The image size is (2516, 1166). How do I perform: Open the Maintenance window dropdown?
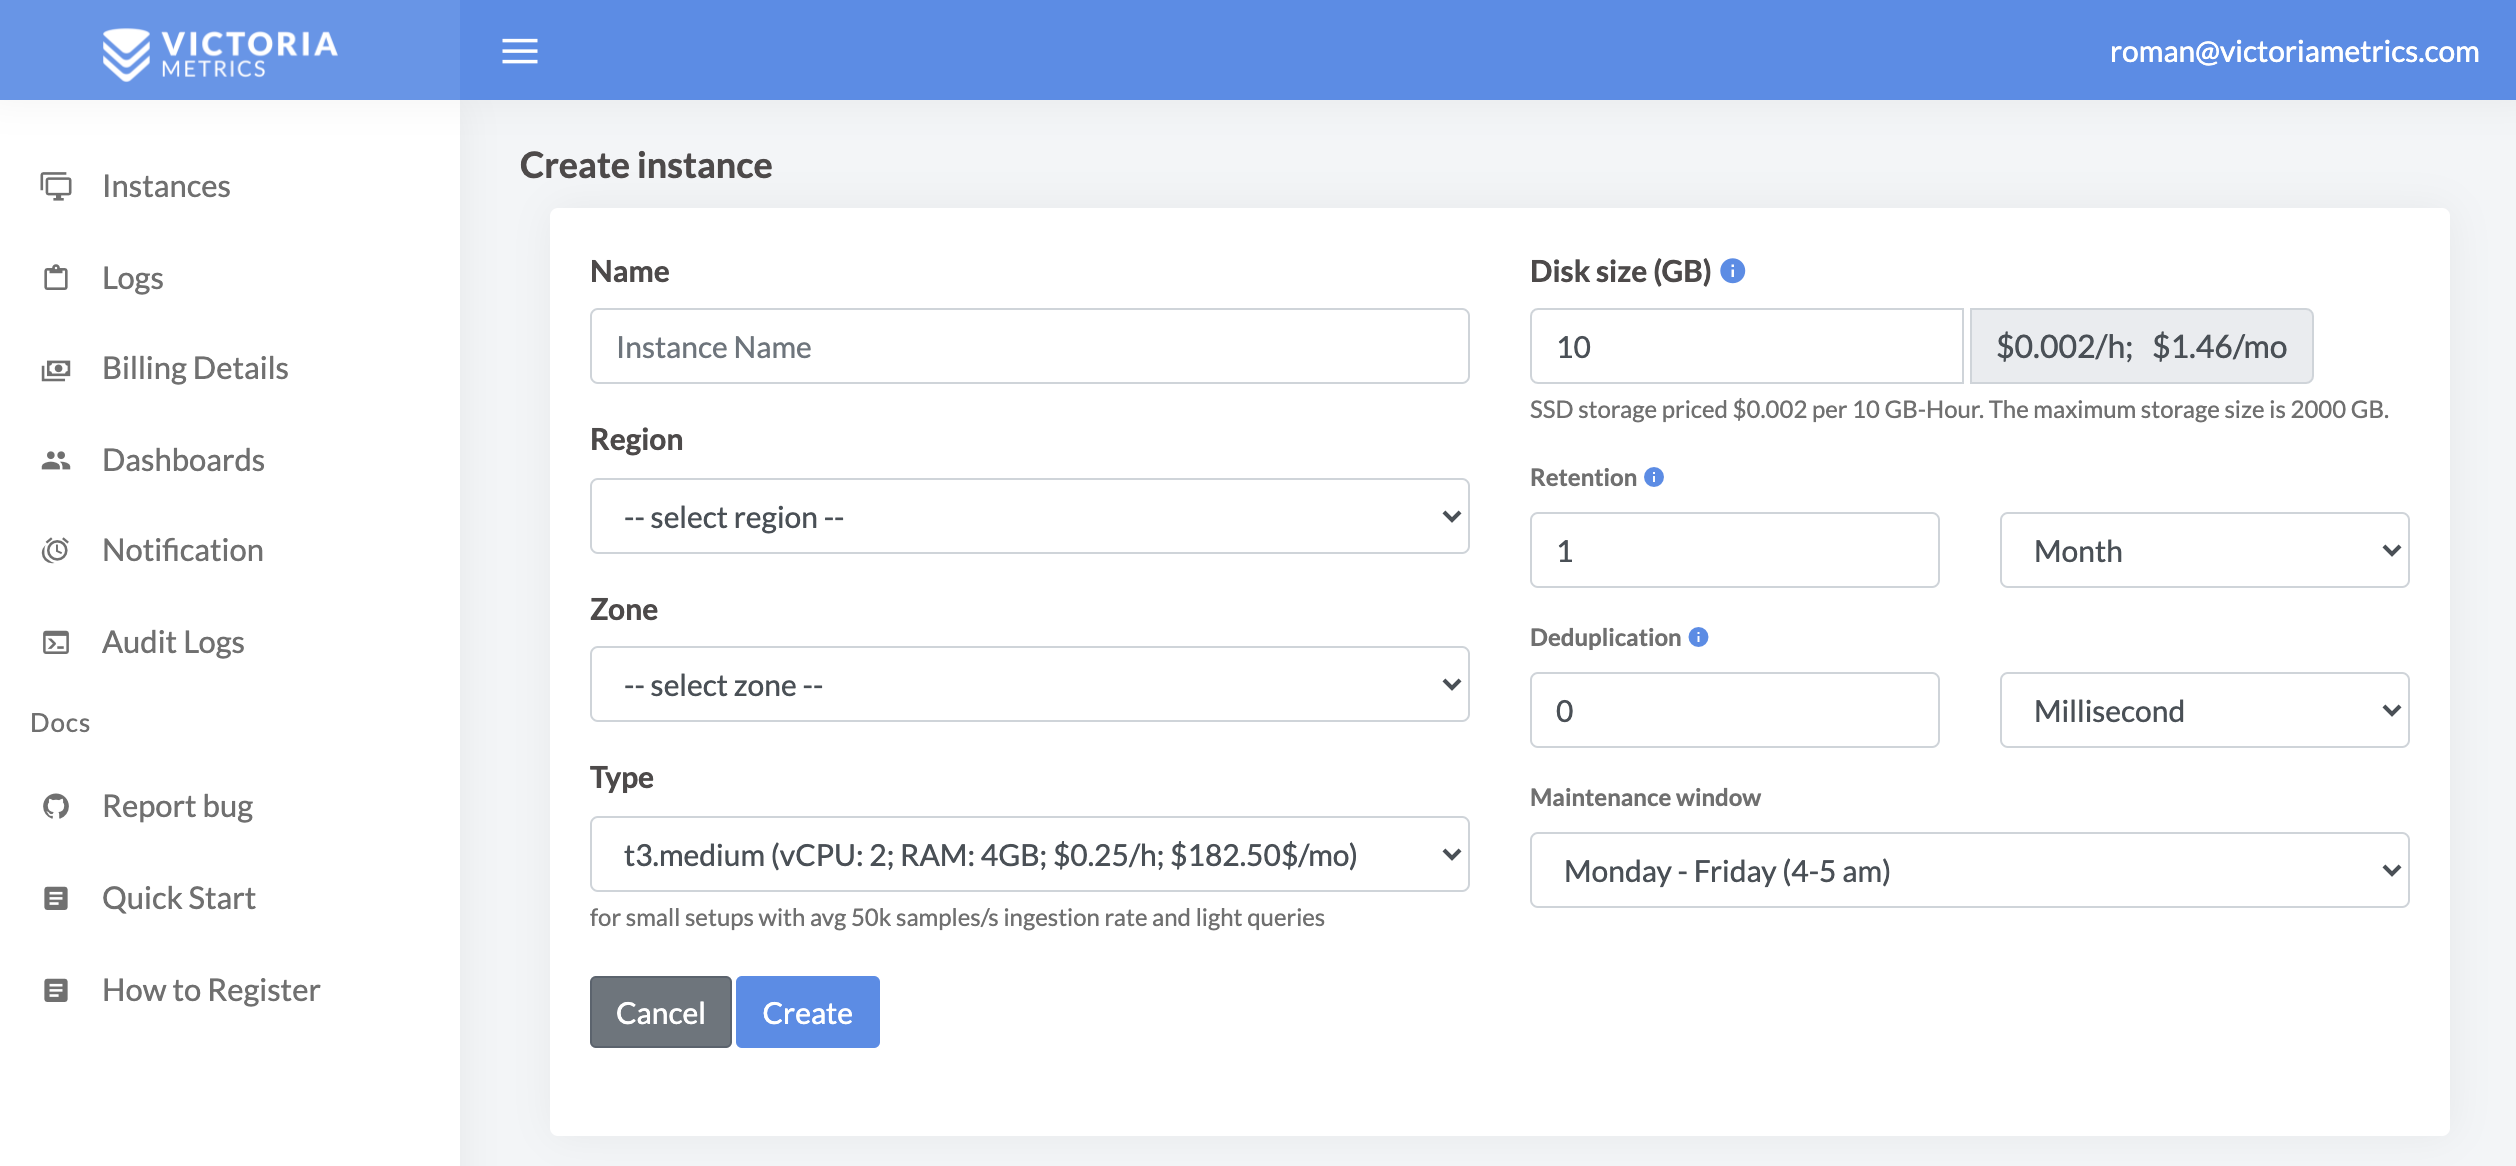tap(1968, 870)
